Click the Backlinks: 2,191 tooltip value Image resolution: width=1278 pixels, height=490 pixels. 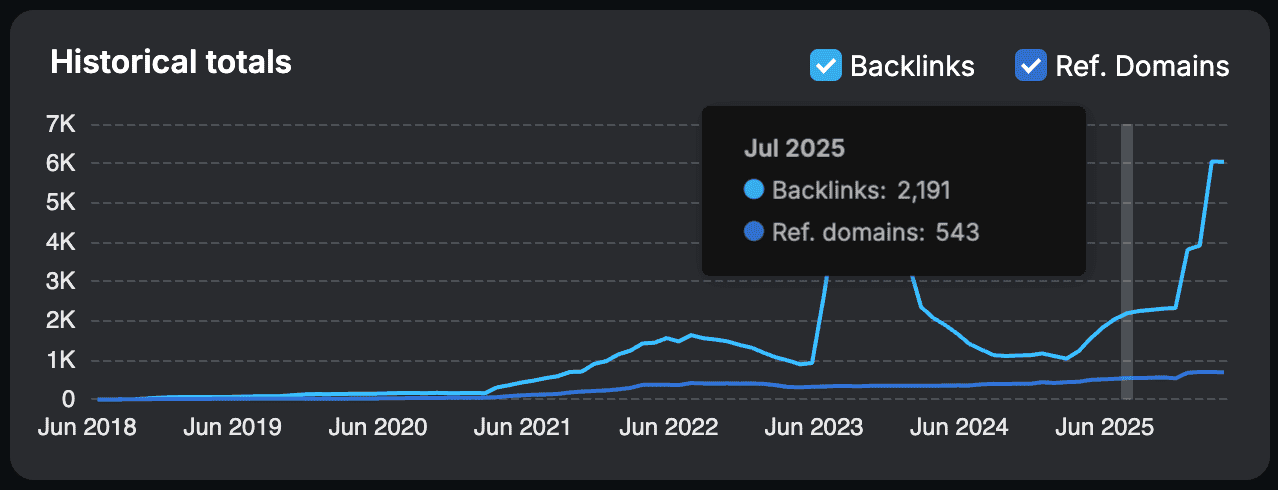860,190
